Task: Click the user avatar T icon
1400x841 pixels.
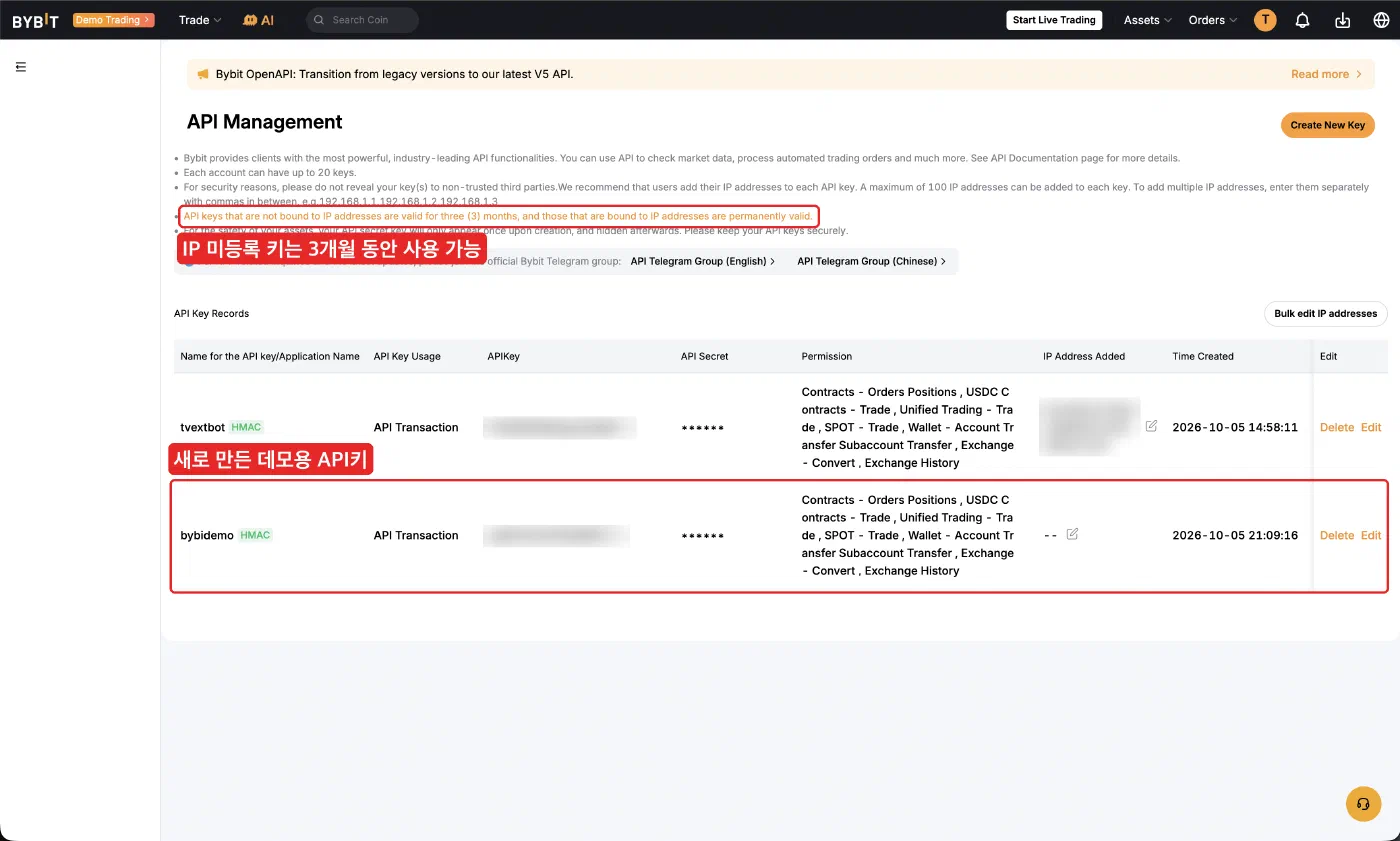Action: pyautogui.click(x=1265, y=20)
